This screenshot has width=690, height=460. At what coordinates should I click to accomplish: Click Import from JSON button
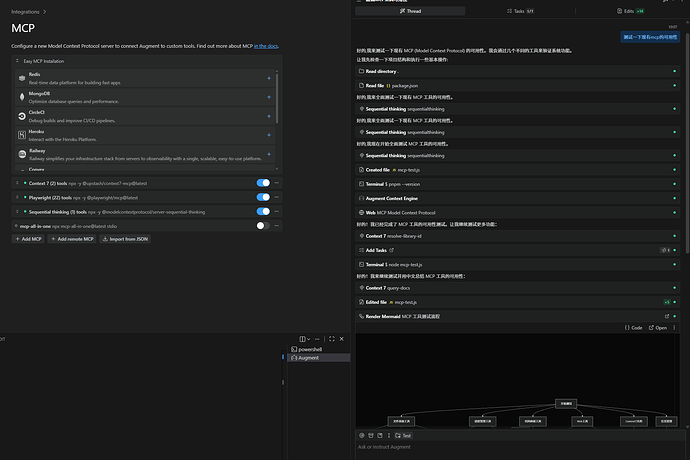125,239
